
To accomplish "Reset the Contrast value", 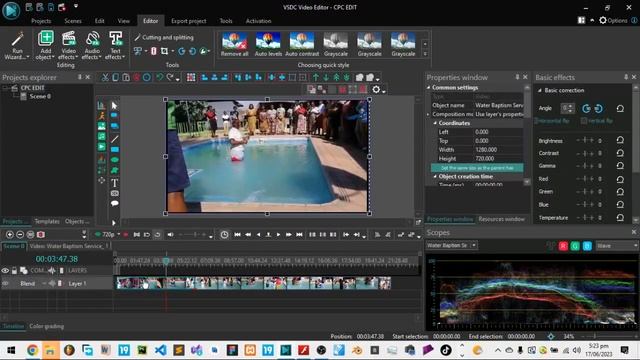I will 620,153.
